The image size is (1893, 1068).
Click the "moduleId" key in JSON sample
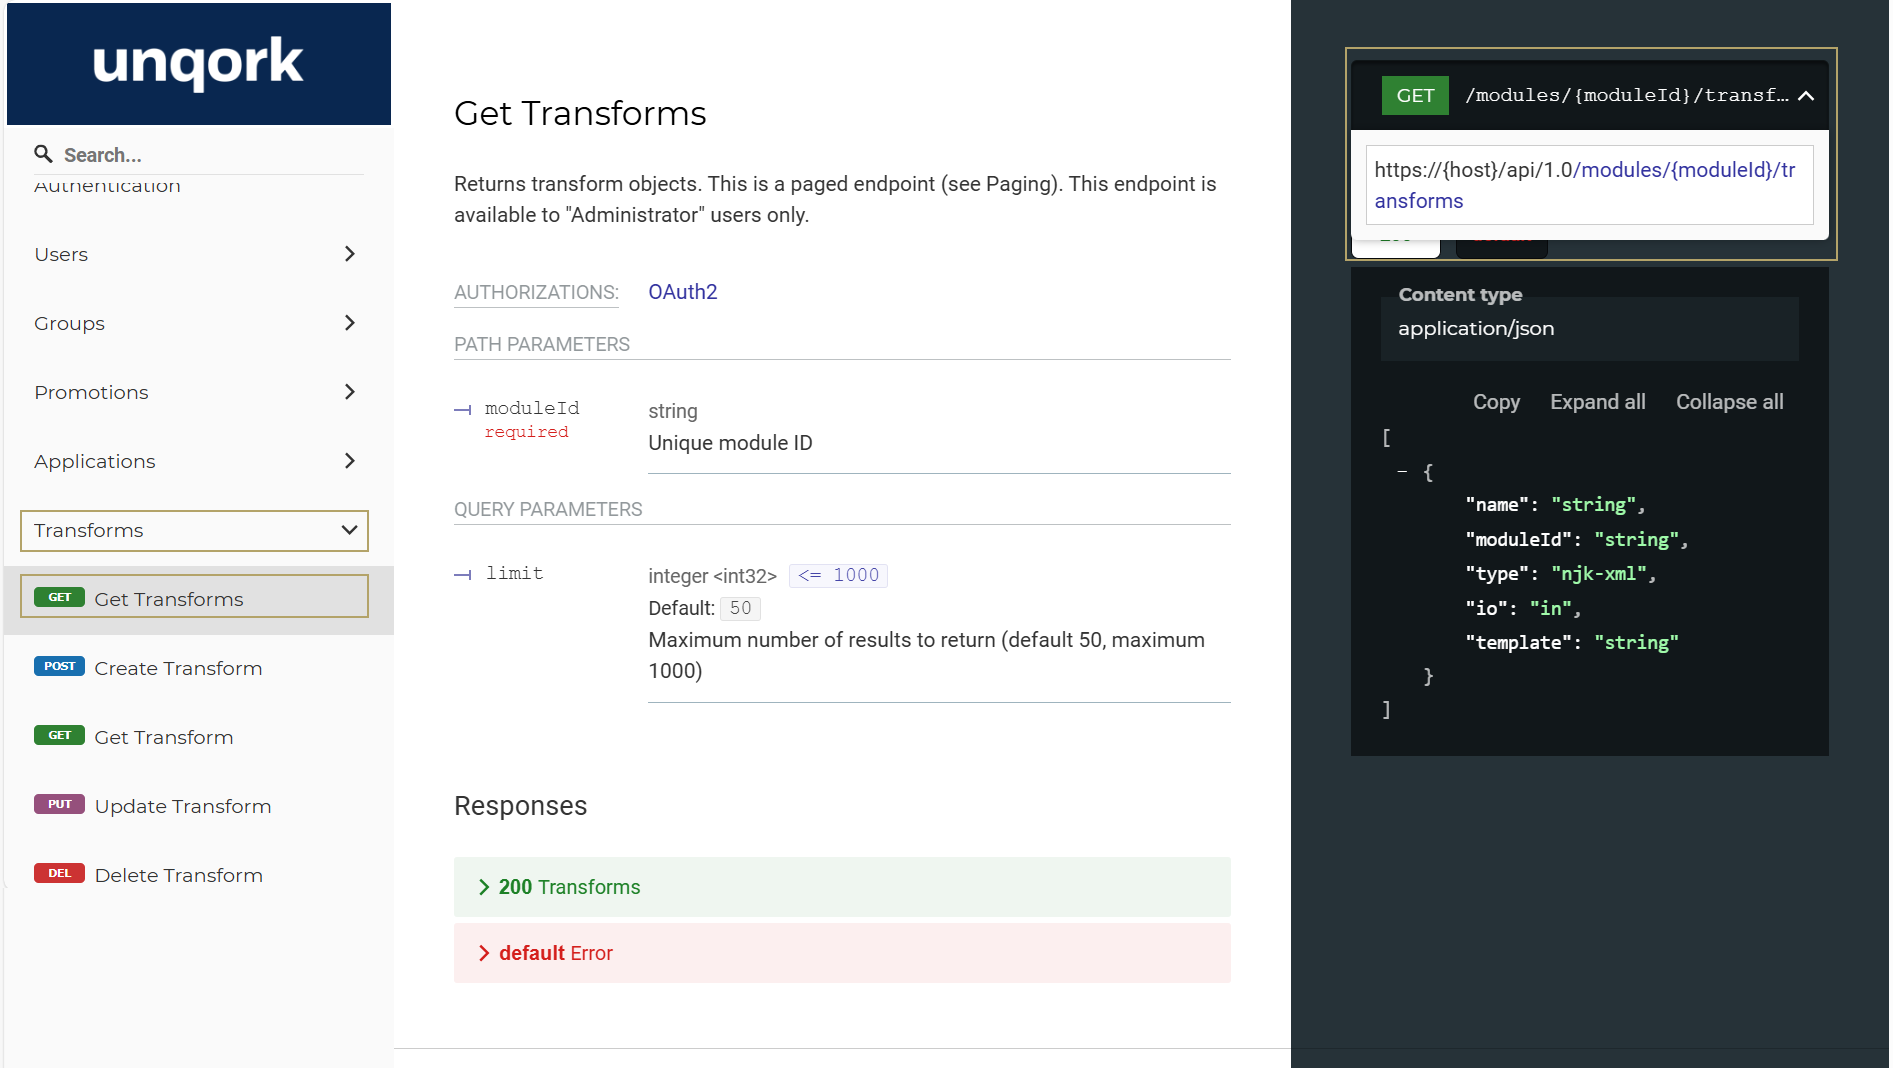[x=1518, y=540]
